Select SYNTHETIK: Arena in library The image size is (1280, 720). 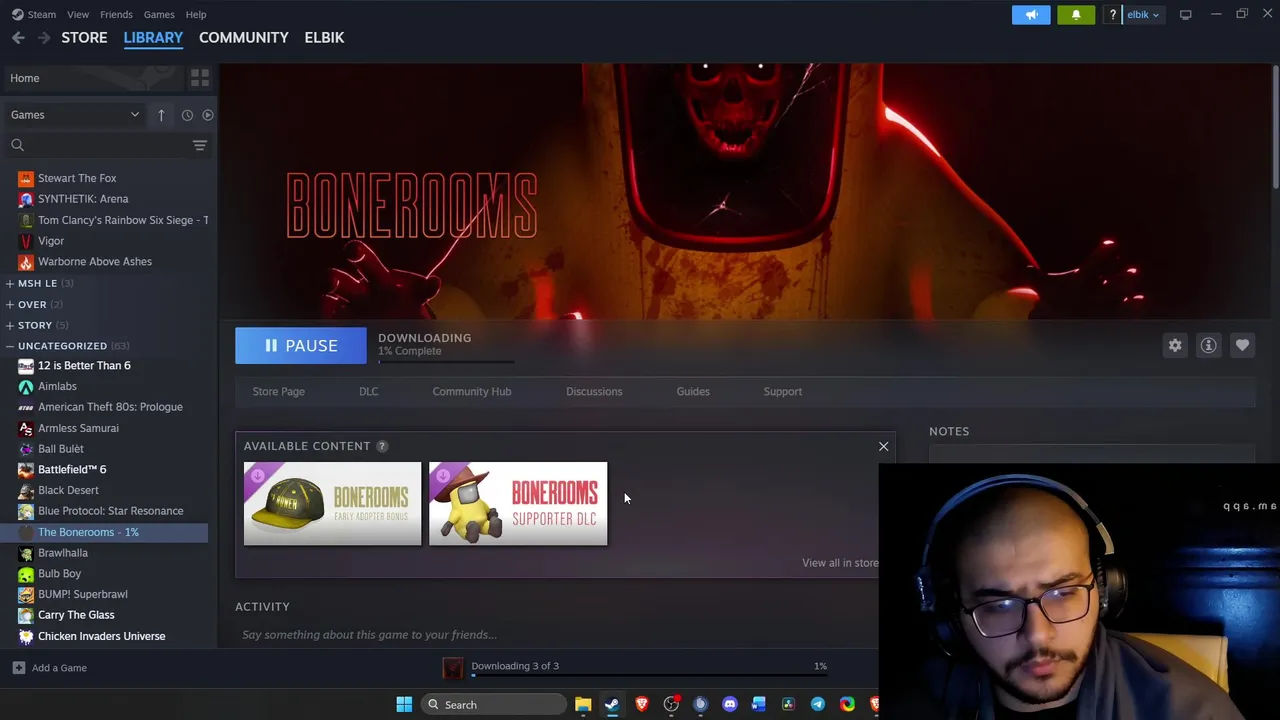point(83,199)
